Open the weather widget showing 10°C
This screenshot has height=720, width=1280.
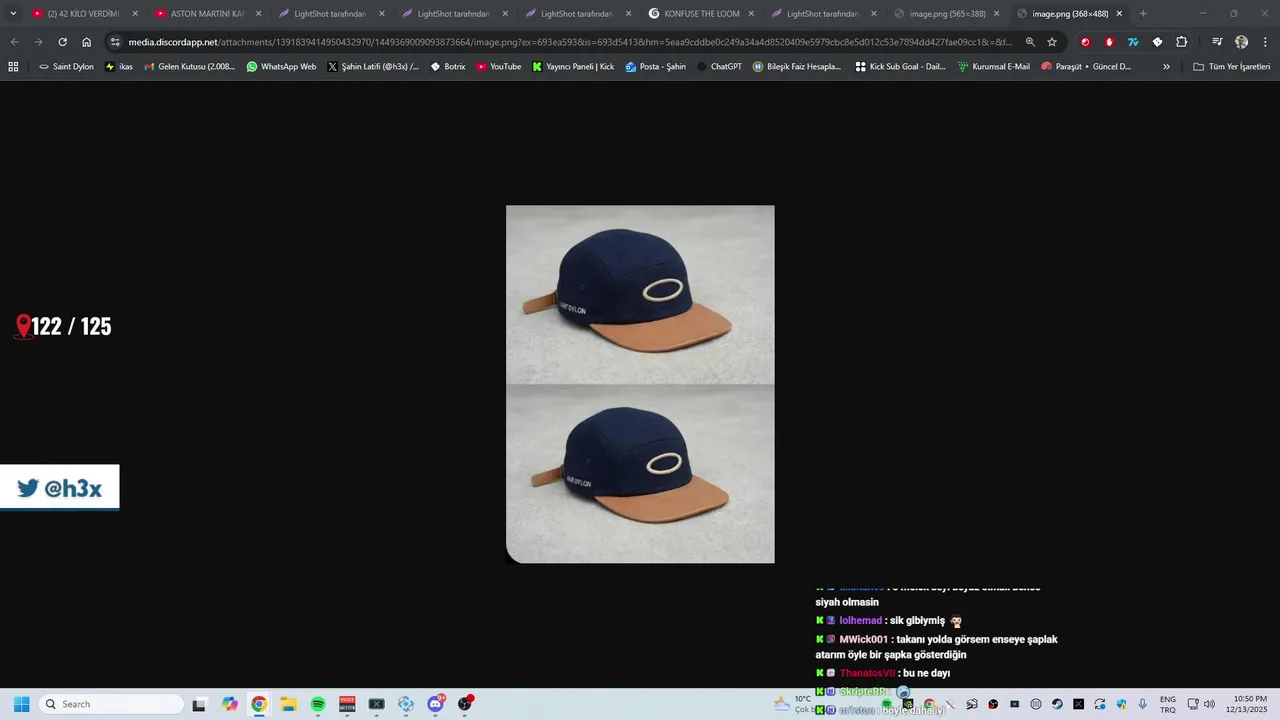pos(795,704)
